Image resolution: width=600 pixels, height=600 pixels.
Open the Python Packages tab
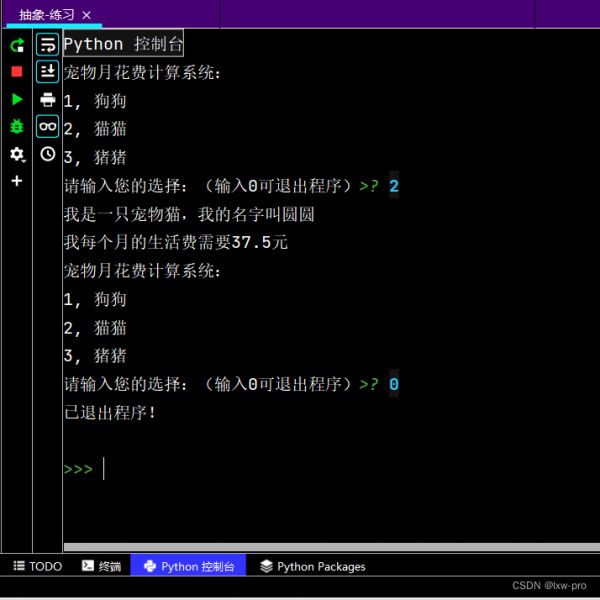click(312, 566)
